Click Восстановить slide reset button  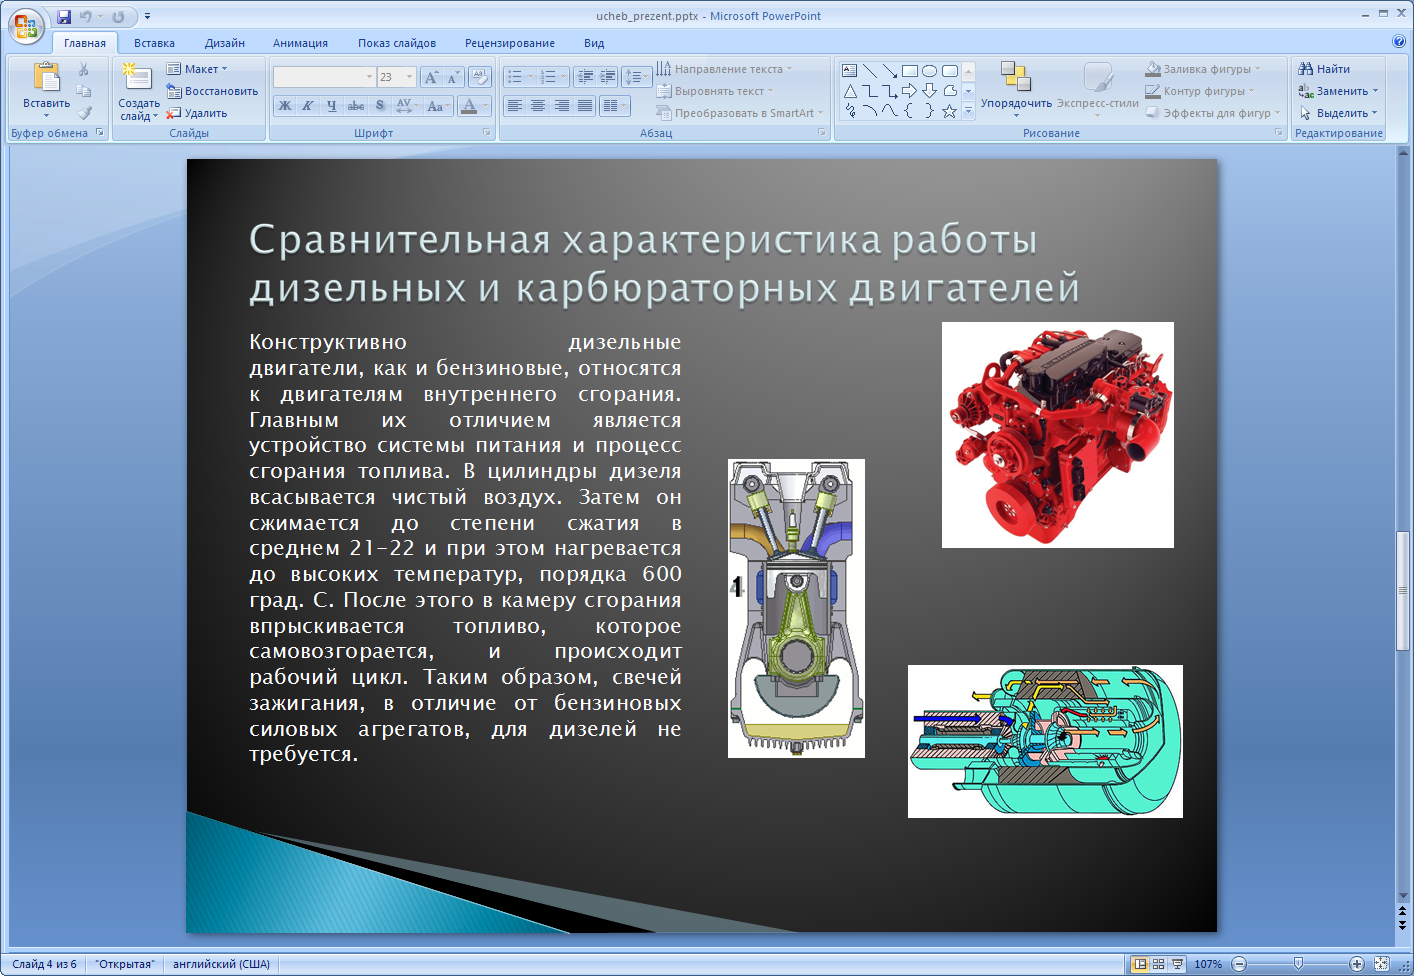click(212, 91)
